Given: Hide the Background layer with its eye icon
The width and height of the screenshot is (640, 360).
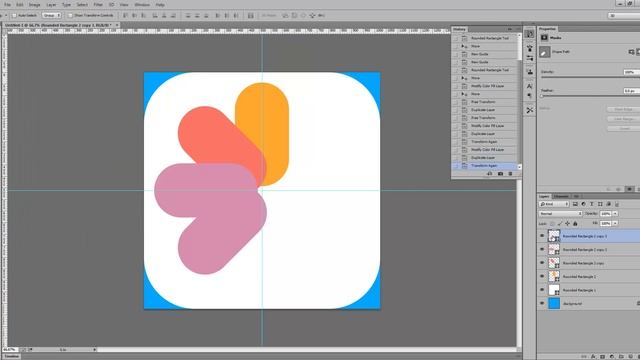Looking at the screenshot, I should [x=542, y=303].
